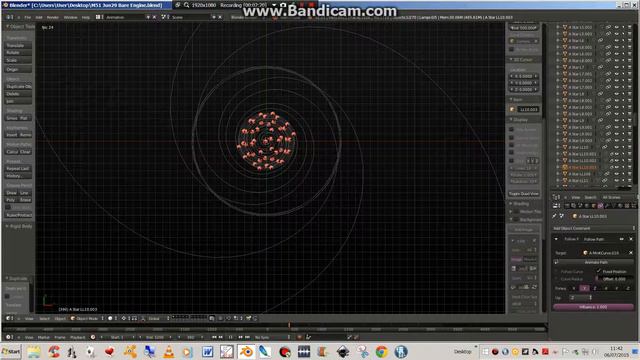This screenshot has height=360, width=640.
Task: Toggle the Motion Tracking checkbox
Action: [517, 211]
